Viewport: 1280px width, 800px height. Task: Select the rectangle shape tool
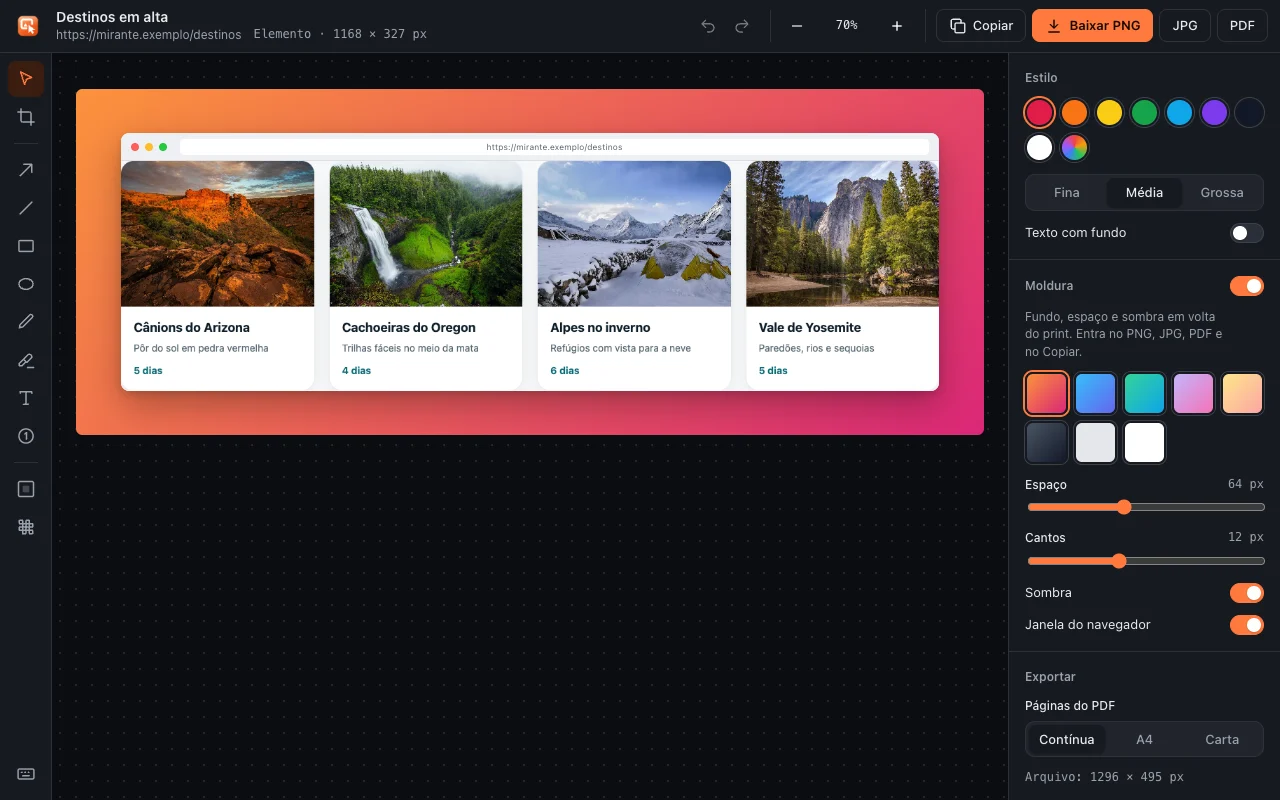click(26, 246)
